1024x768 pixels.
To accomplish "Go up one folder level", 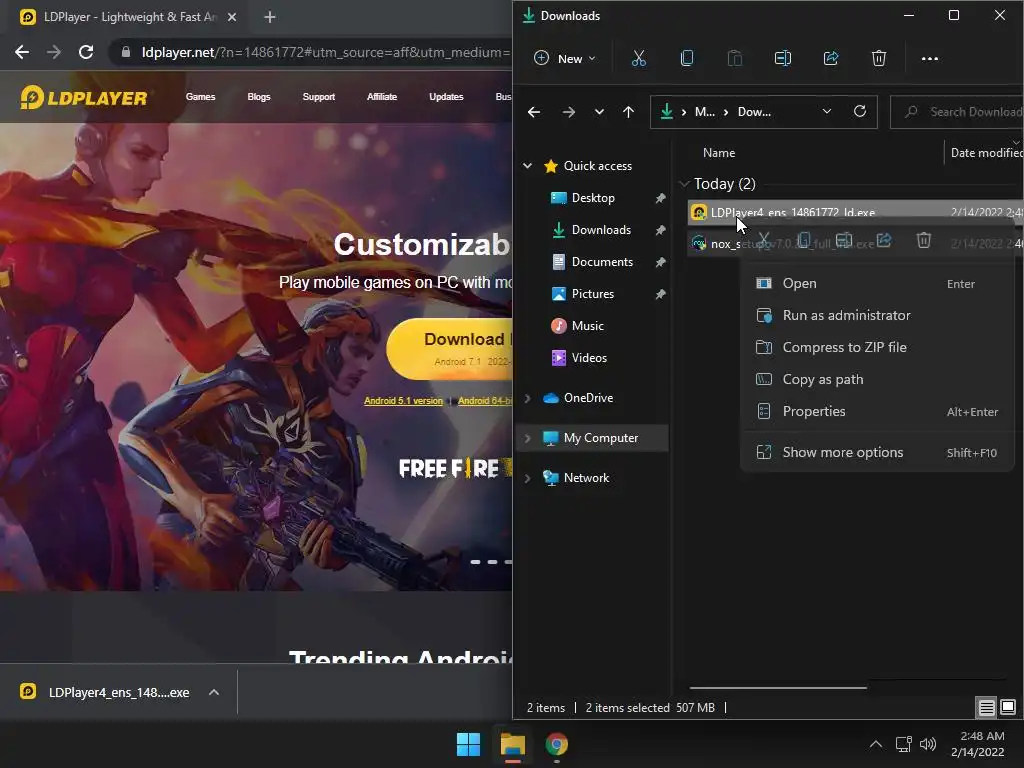I will tap(628, 112).
